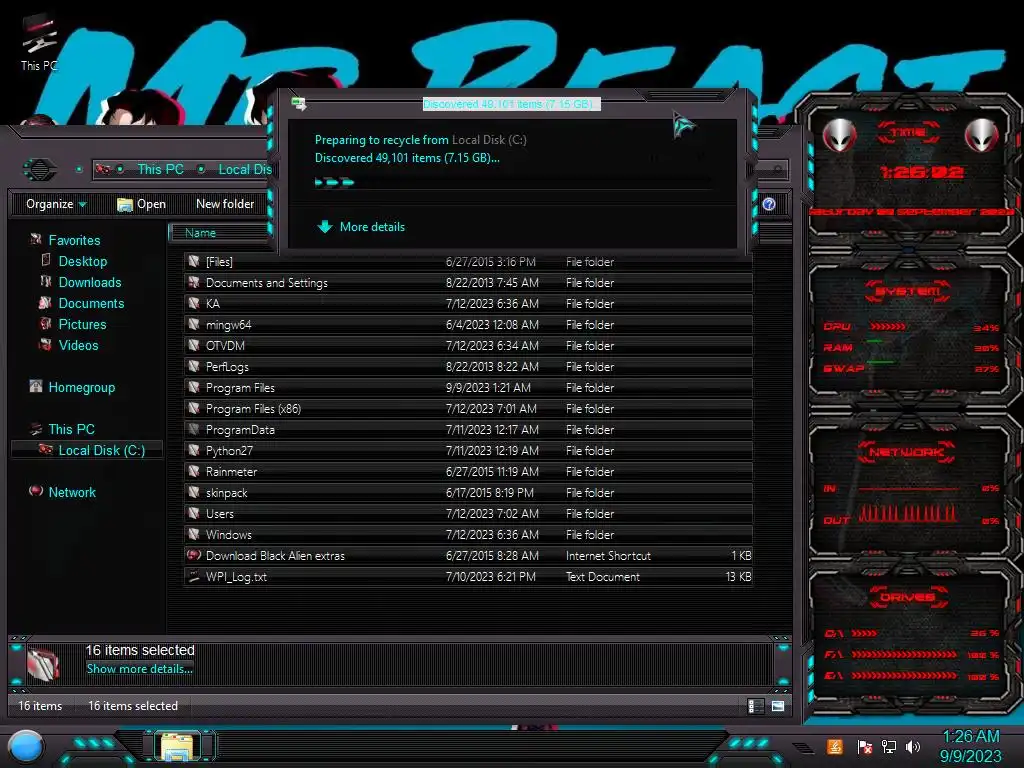Sort by the Name column header

tap(219, 232)
